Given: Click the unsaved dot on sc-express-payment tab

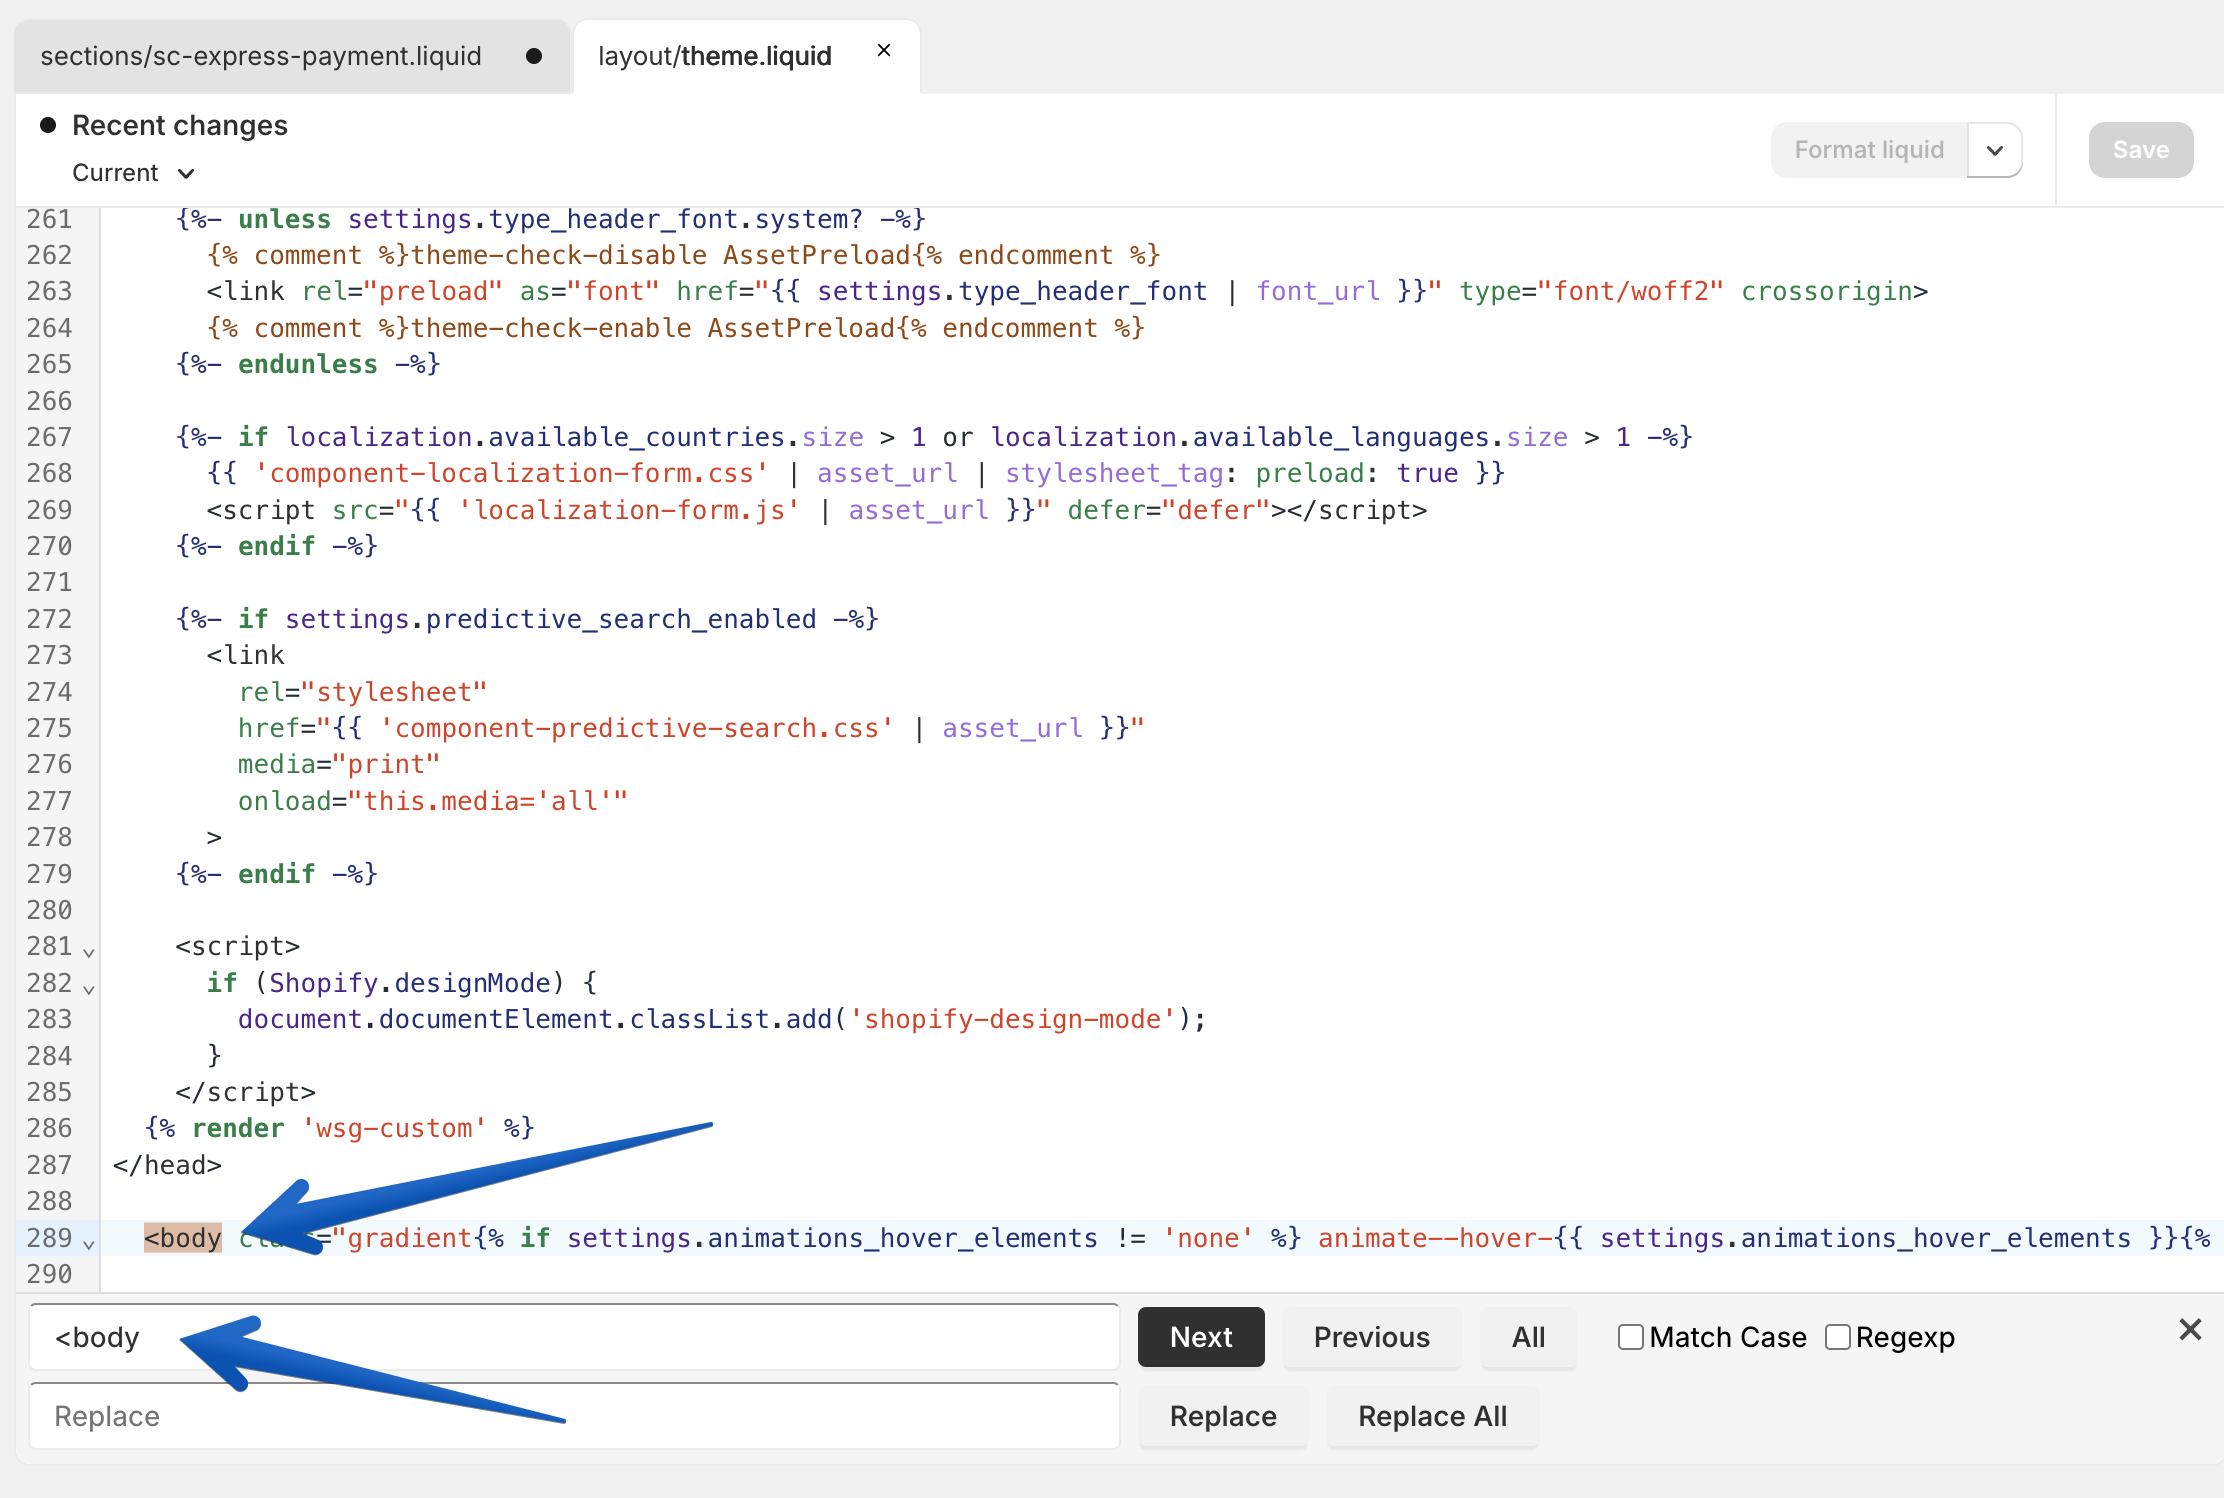Looking at the screenshot, I should coord(534,56).
